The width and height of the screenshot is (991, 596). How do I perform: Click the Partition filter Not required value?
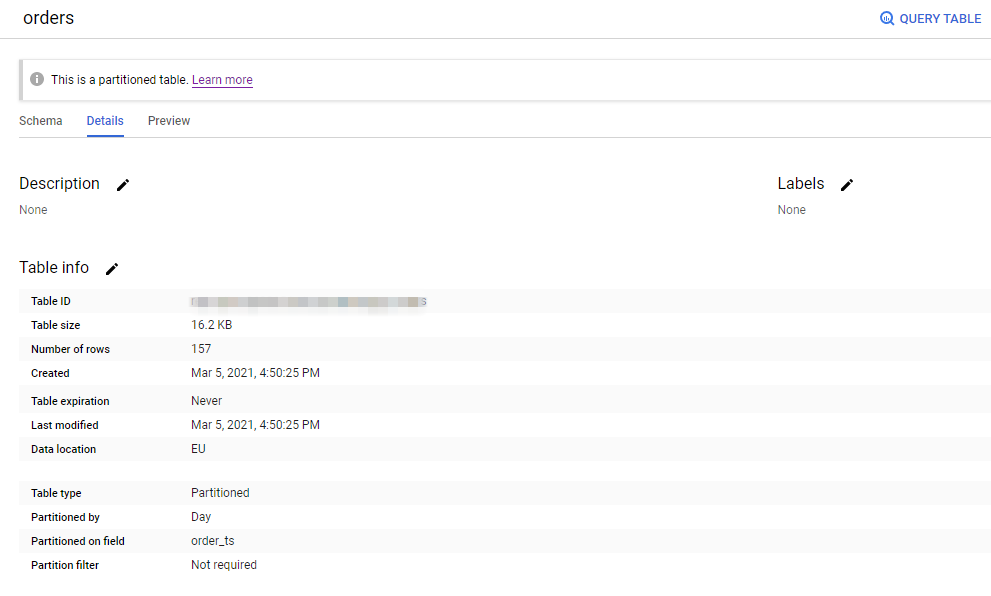click(224, 565)
